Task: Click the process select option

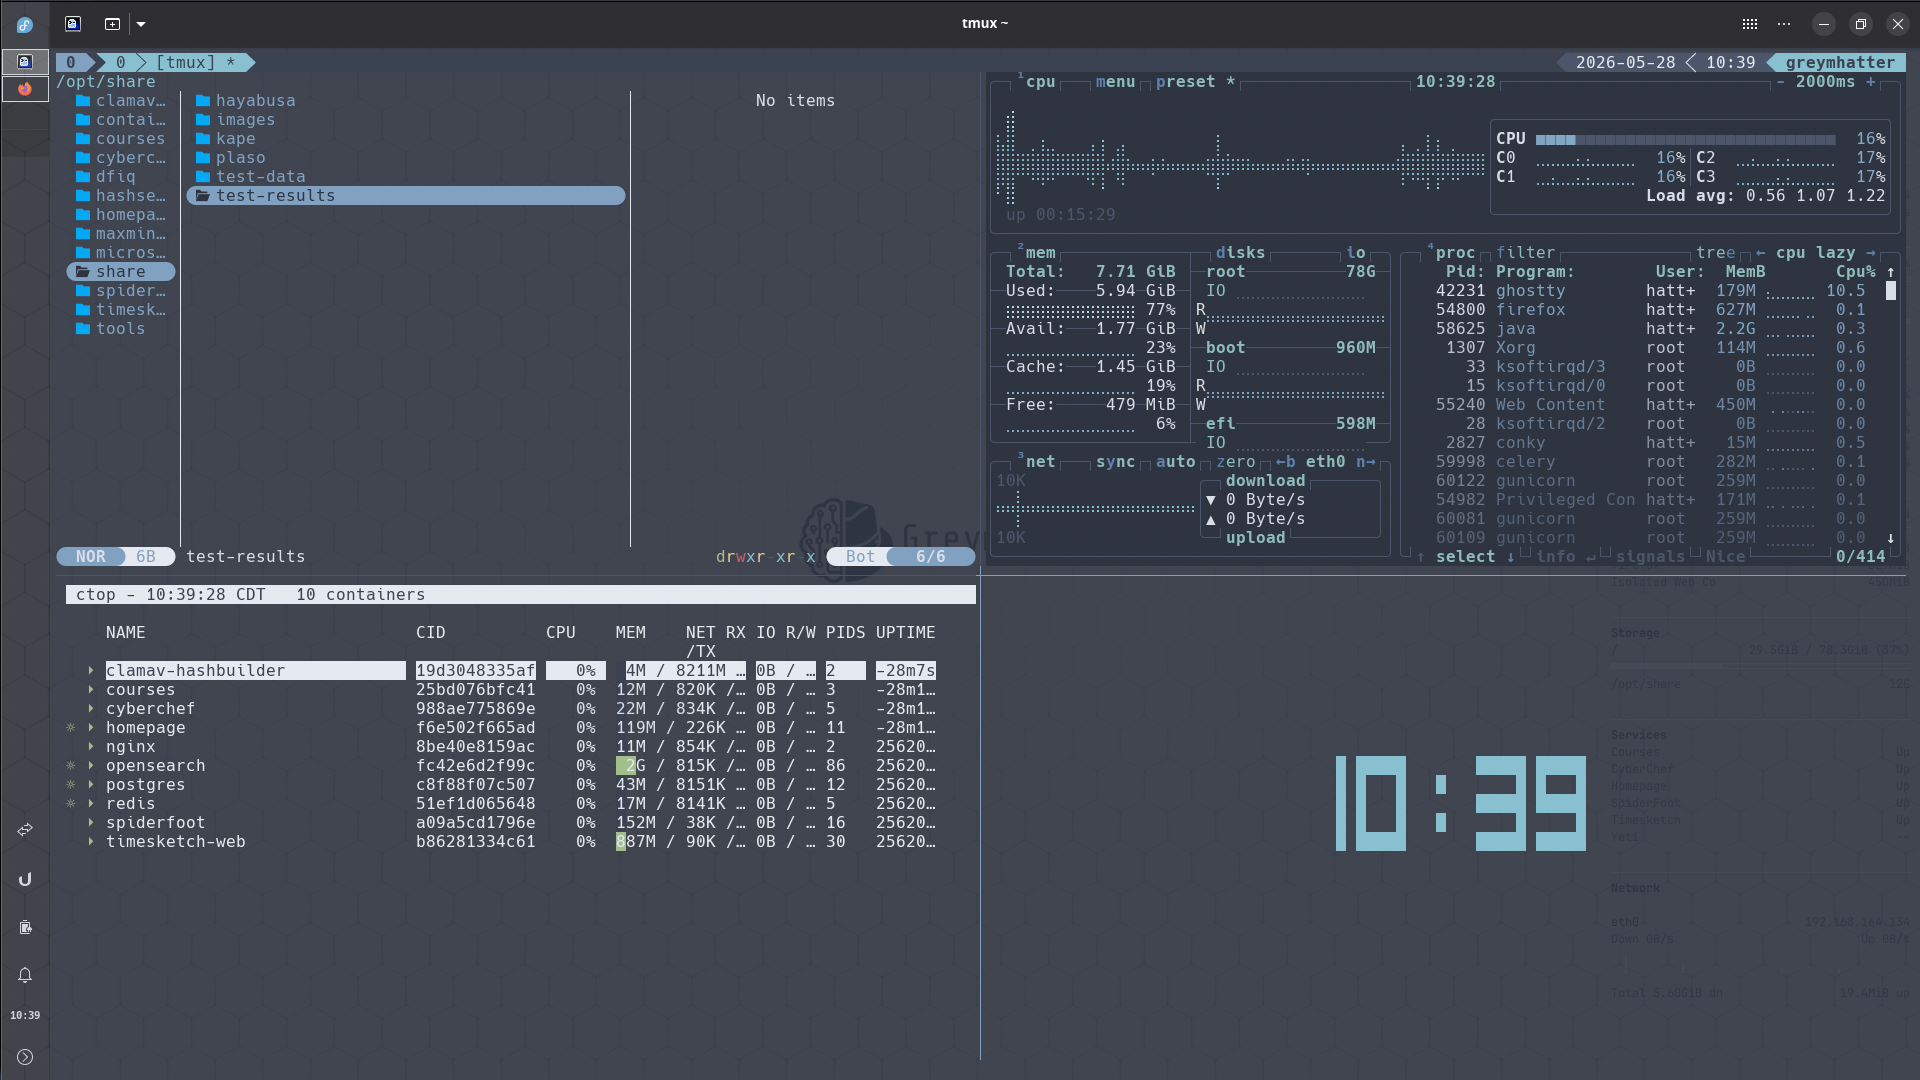Action: pos(1465,556)
